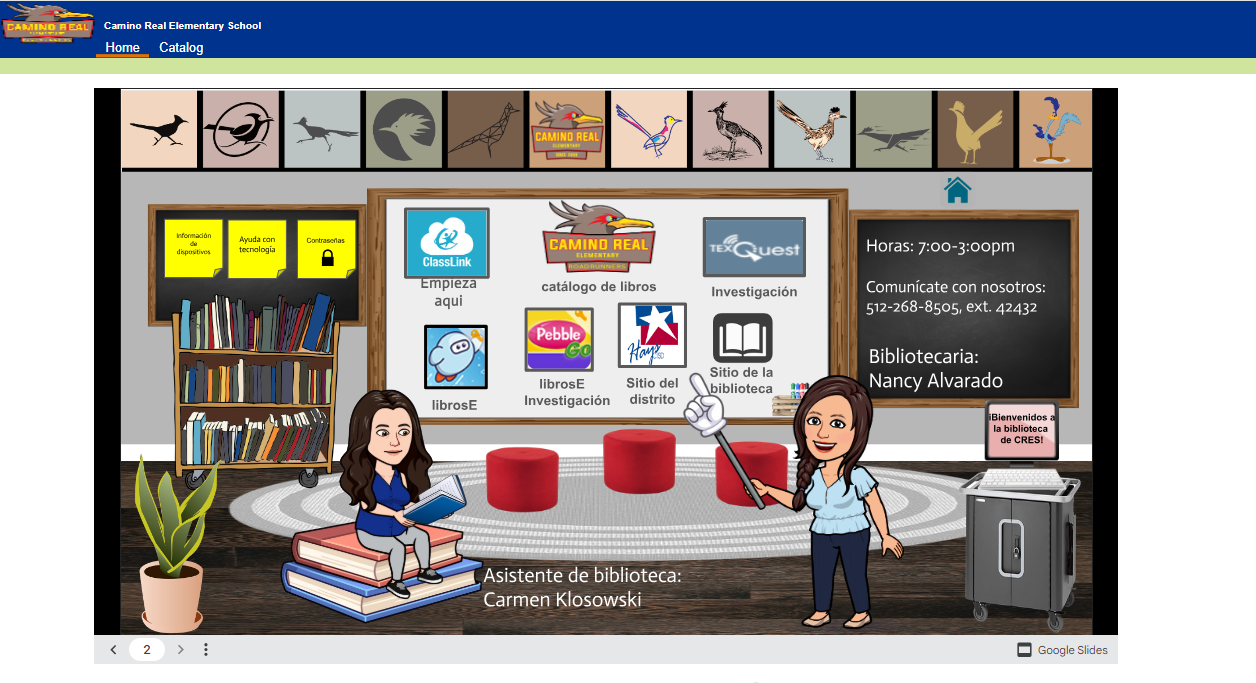Click the librosE label under the robot icon
This screenshot has height=683, width=1256.
[x=454, y=405]
